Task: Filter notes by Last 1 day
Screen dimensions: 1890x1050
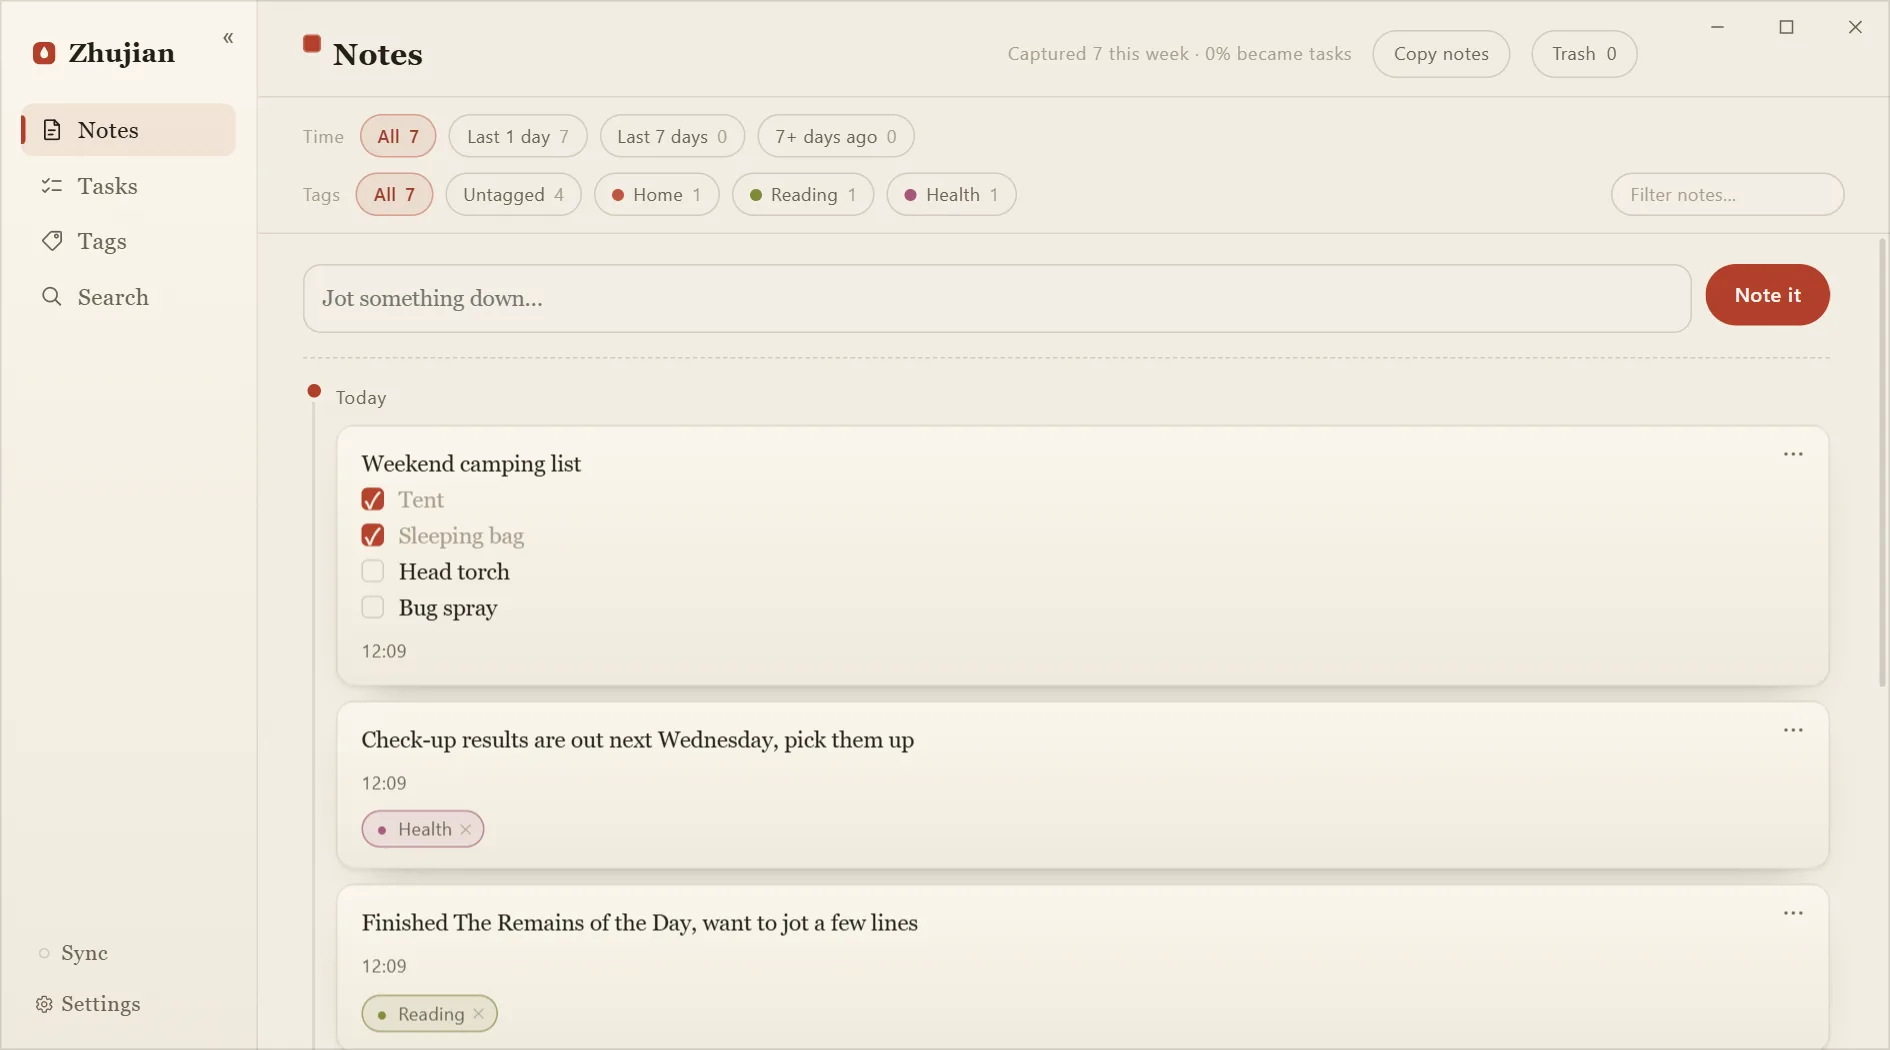Action: 518,136
